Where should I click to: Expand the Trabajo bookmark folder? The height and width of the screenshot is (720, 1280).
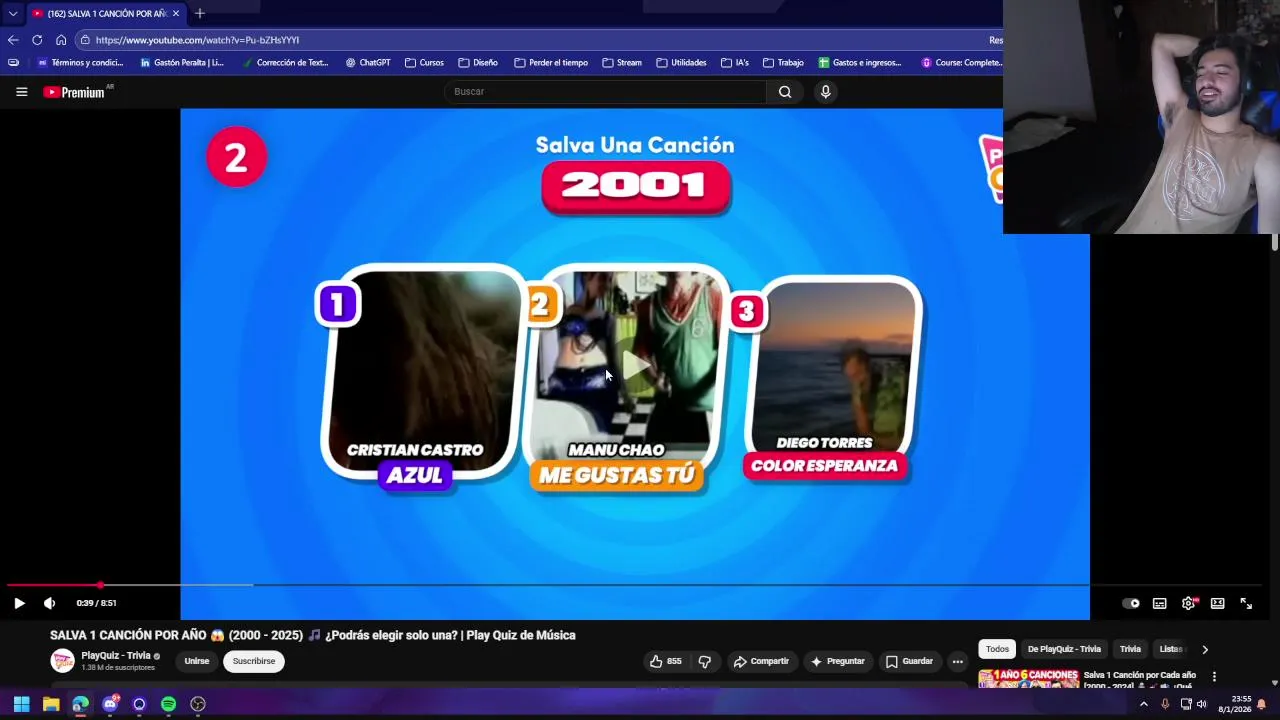783,63
